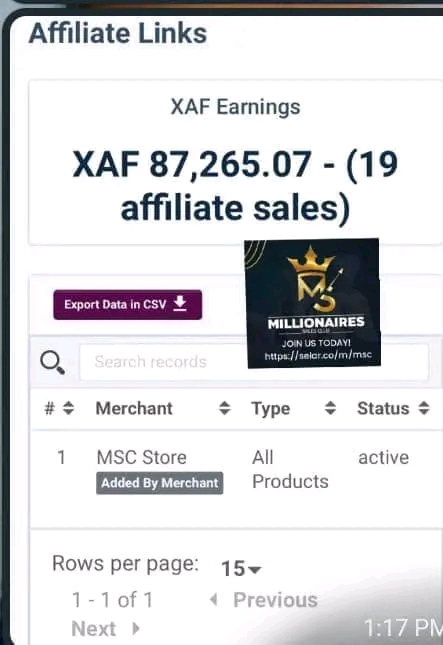Sort by Merchant column arrows
443x645 pixels.
[x=224, y=408]
